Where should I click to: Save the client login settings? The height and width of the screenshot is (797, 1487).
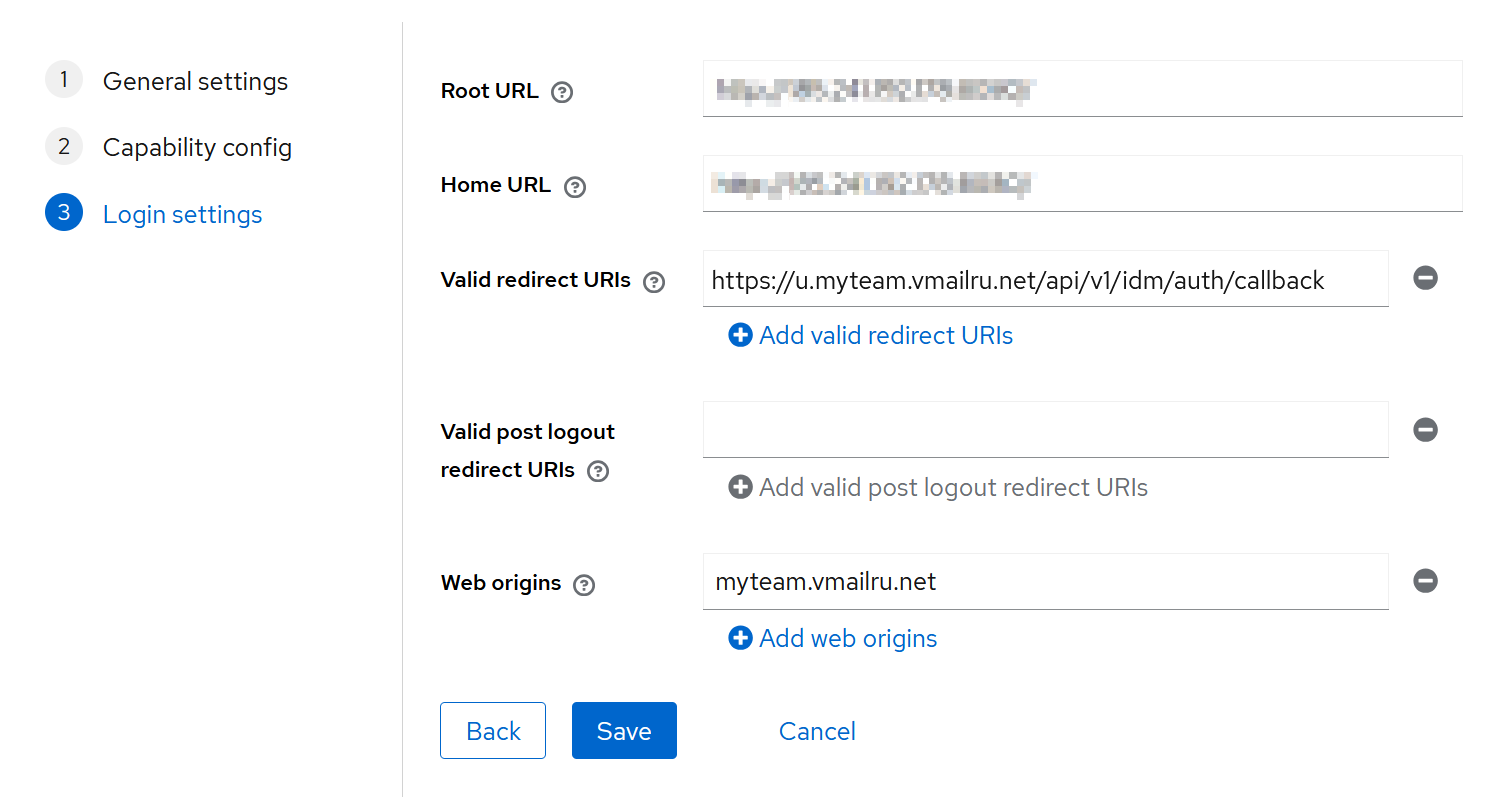click(x=624, y=731)
